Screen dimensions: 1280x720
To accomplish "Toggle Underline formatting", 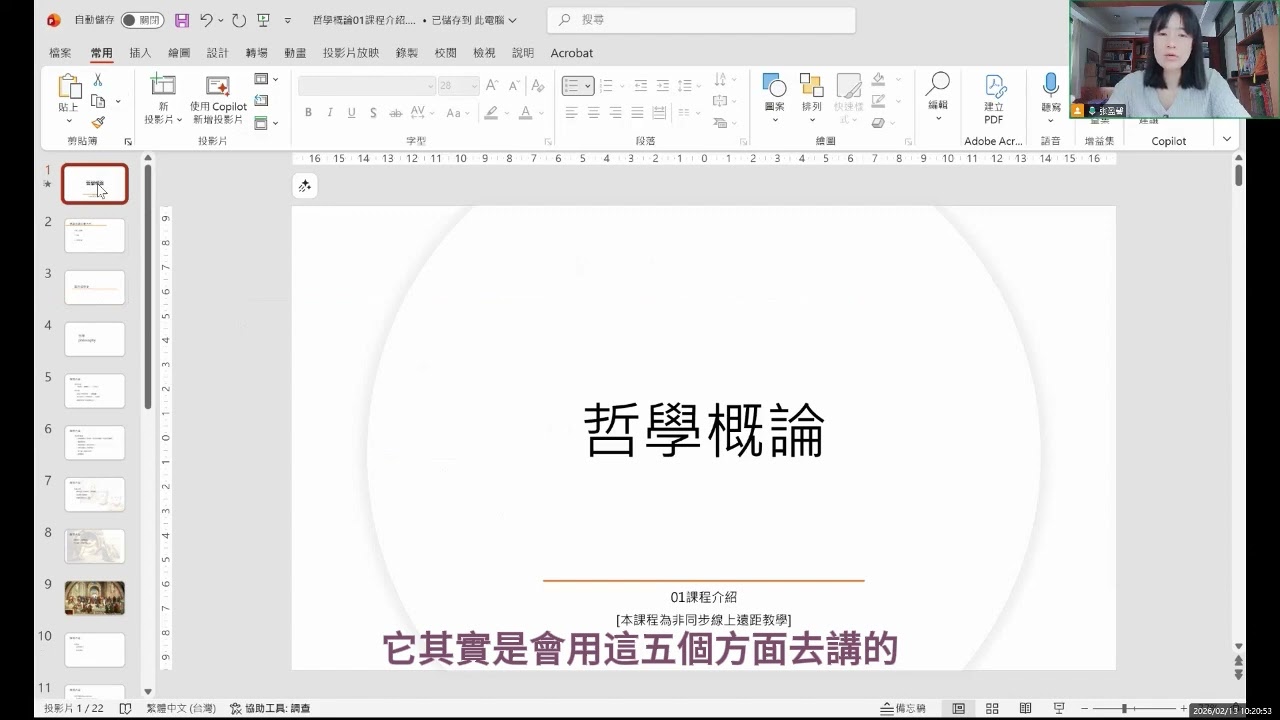I will coord(352,113).
